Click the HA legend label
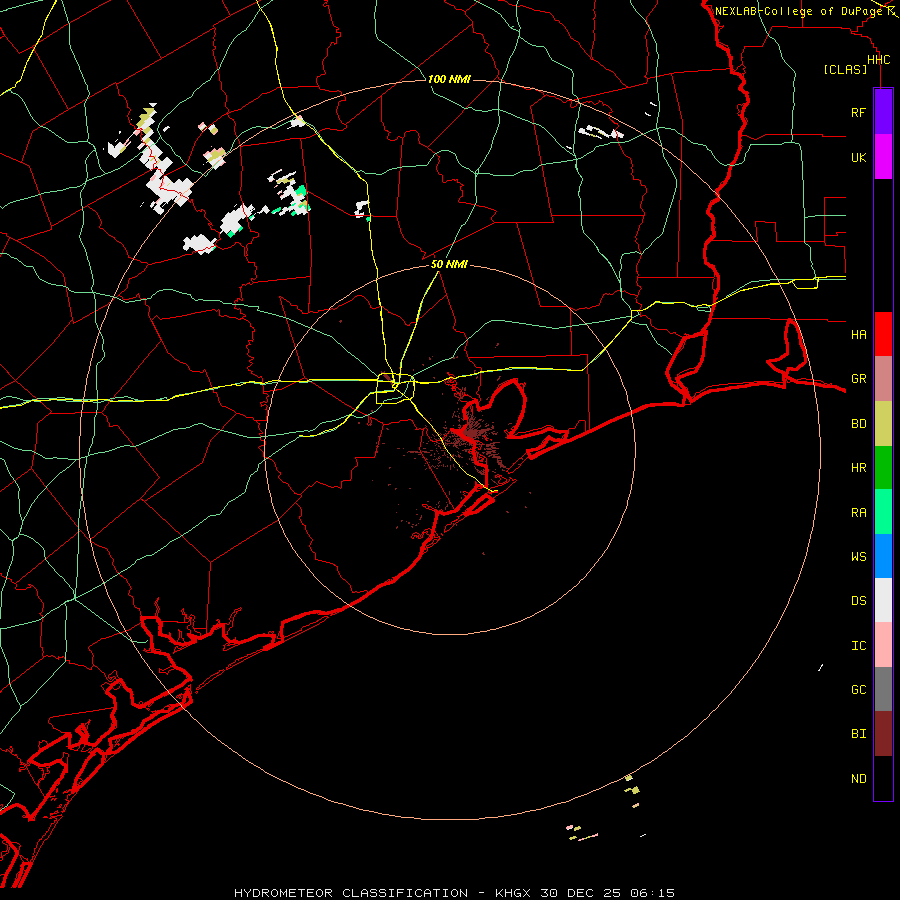900x900 pixels. coord(858,334)
